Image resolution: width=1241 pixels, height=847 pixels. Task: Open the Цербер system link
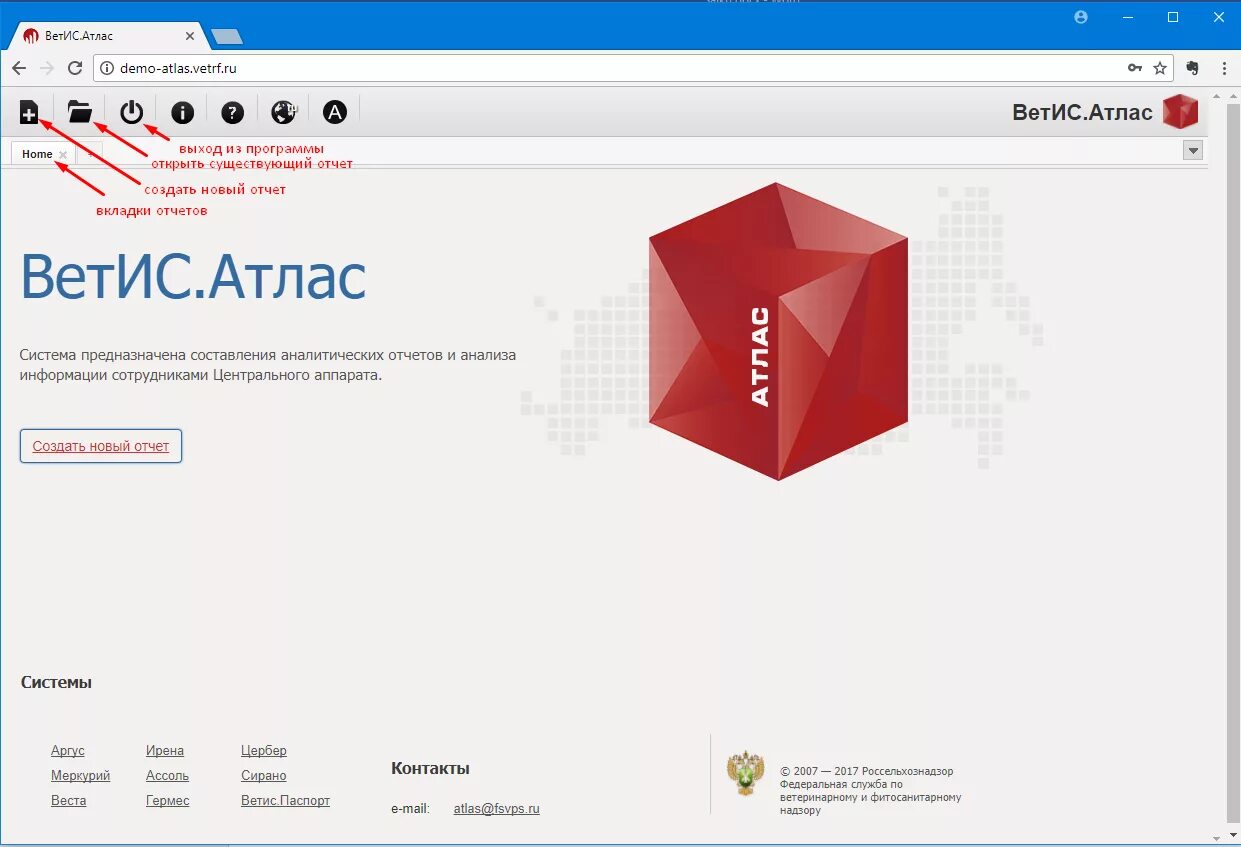click(x=264, y=750)
